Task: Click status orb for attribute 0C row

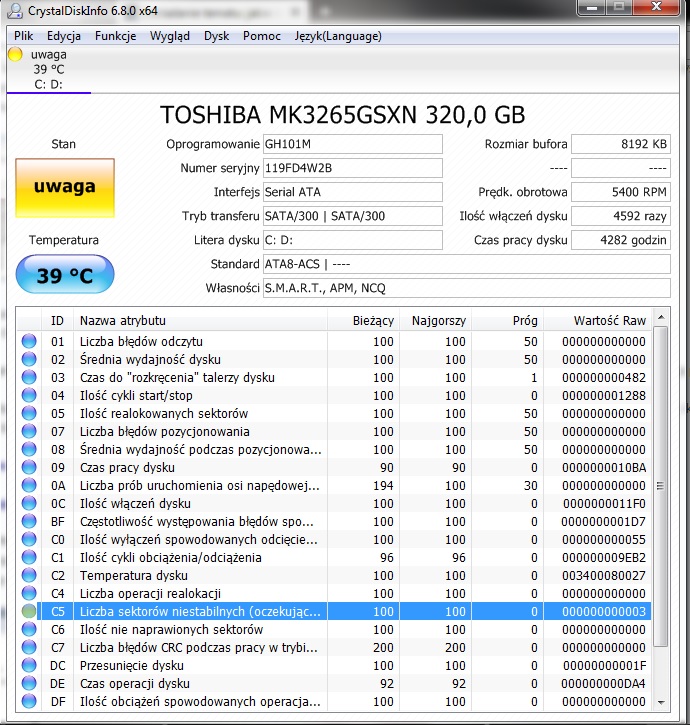Action: pos(29,504)
